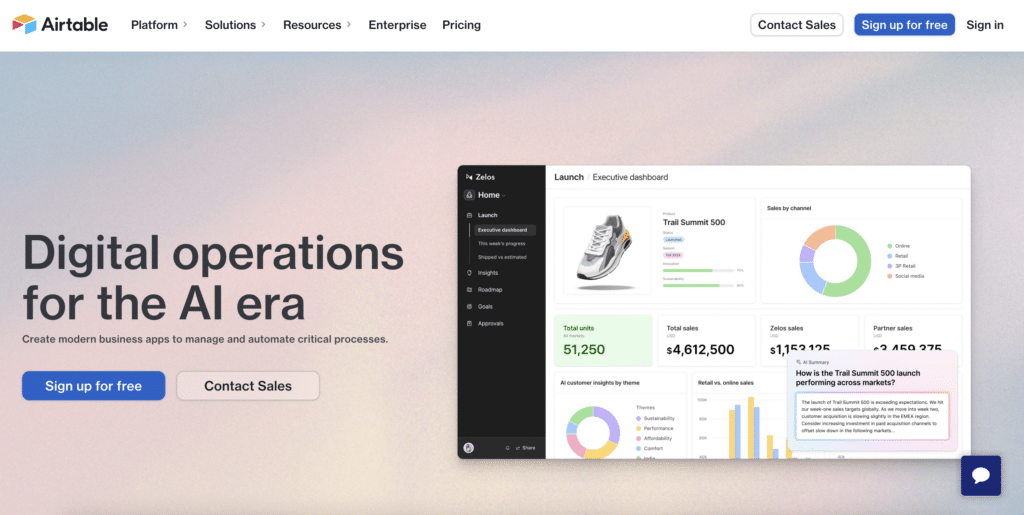This screenshot has width=1024, height=515.
Task: Click the Total sales $4,612,500 value
Action: (x=700, y=350)
